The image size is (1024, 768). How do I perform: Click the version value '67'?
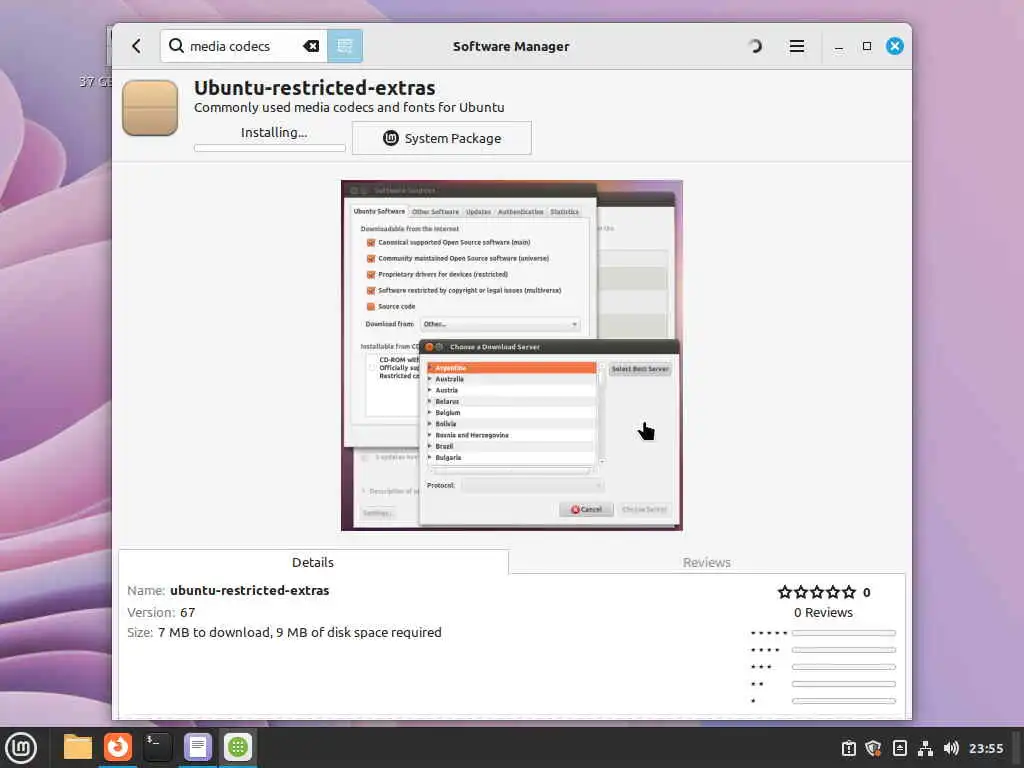tap(187, 613)
